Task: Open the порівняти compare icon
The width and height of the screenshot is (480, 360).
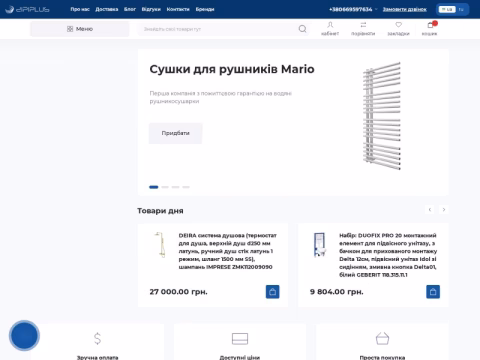Action: [x=363, y=28]
